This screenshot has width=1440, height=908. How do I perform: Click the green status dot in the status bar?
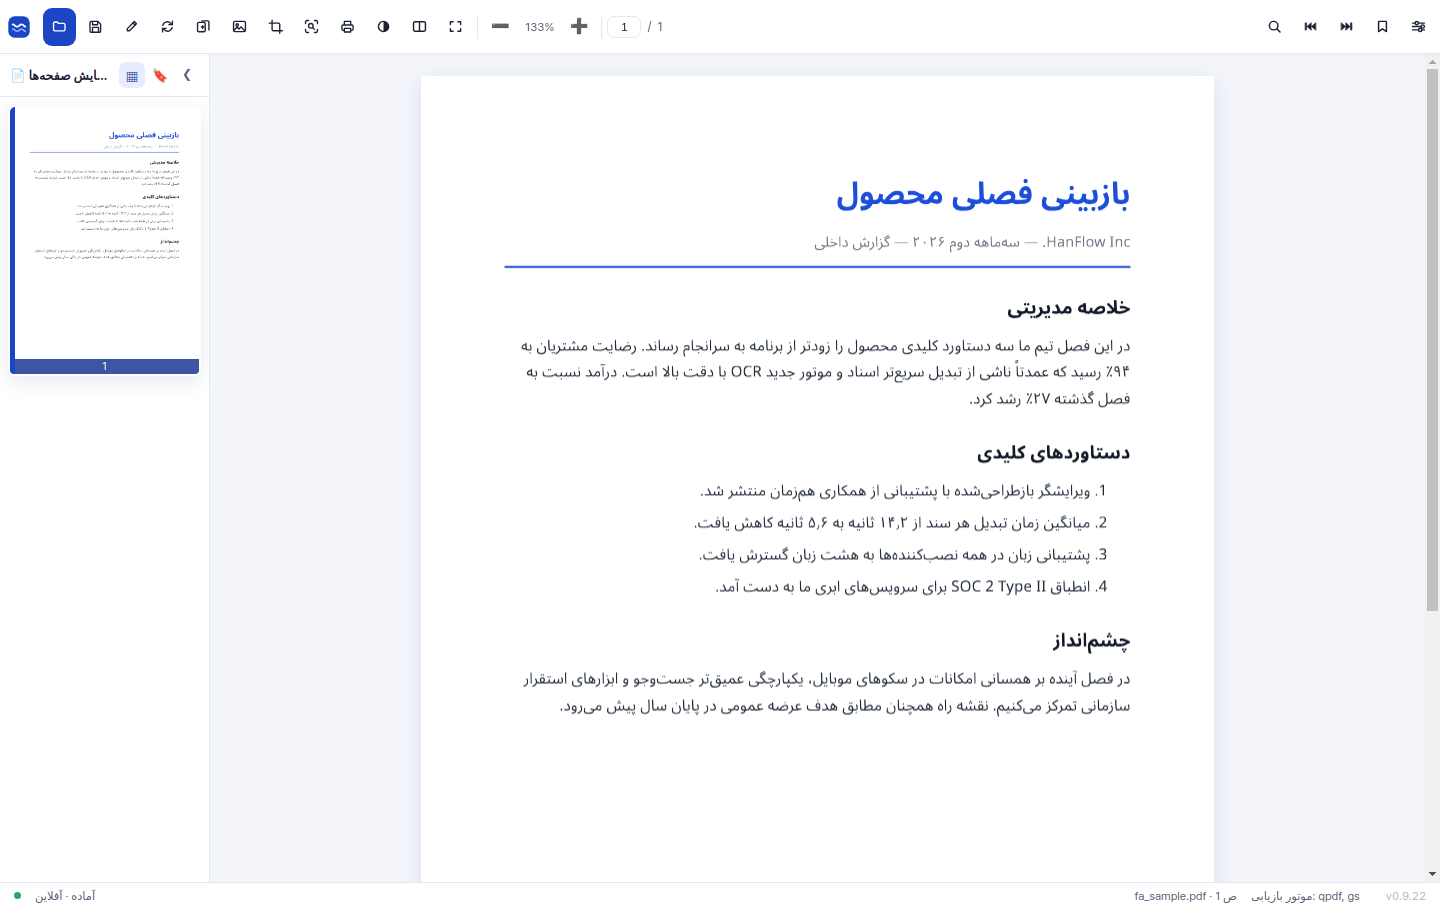click(x=17, y=896)
